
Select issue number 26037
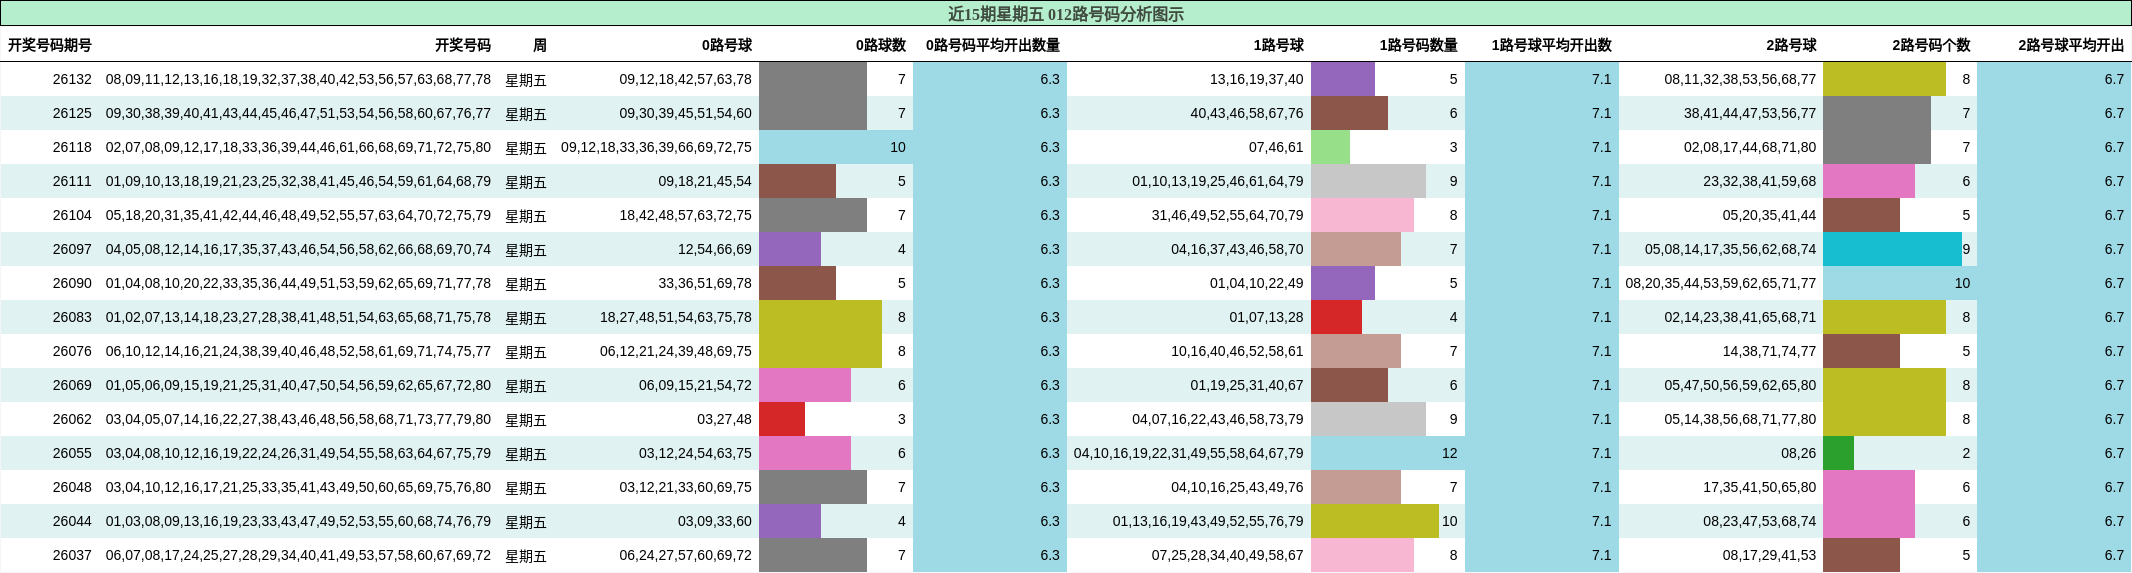[x=72, y=555]
